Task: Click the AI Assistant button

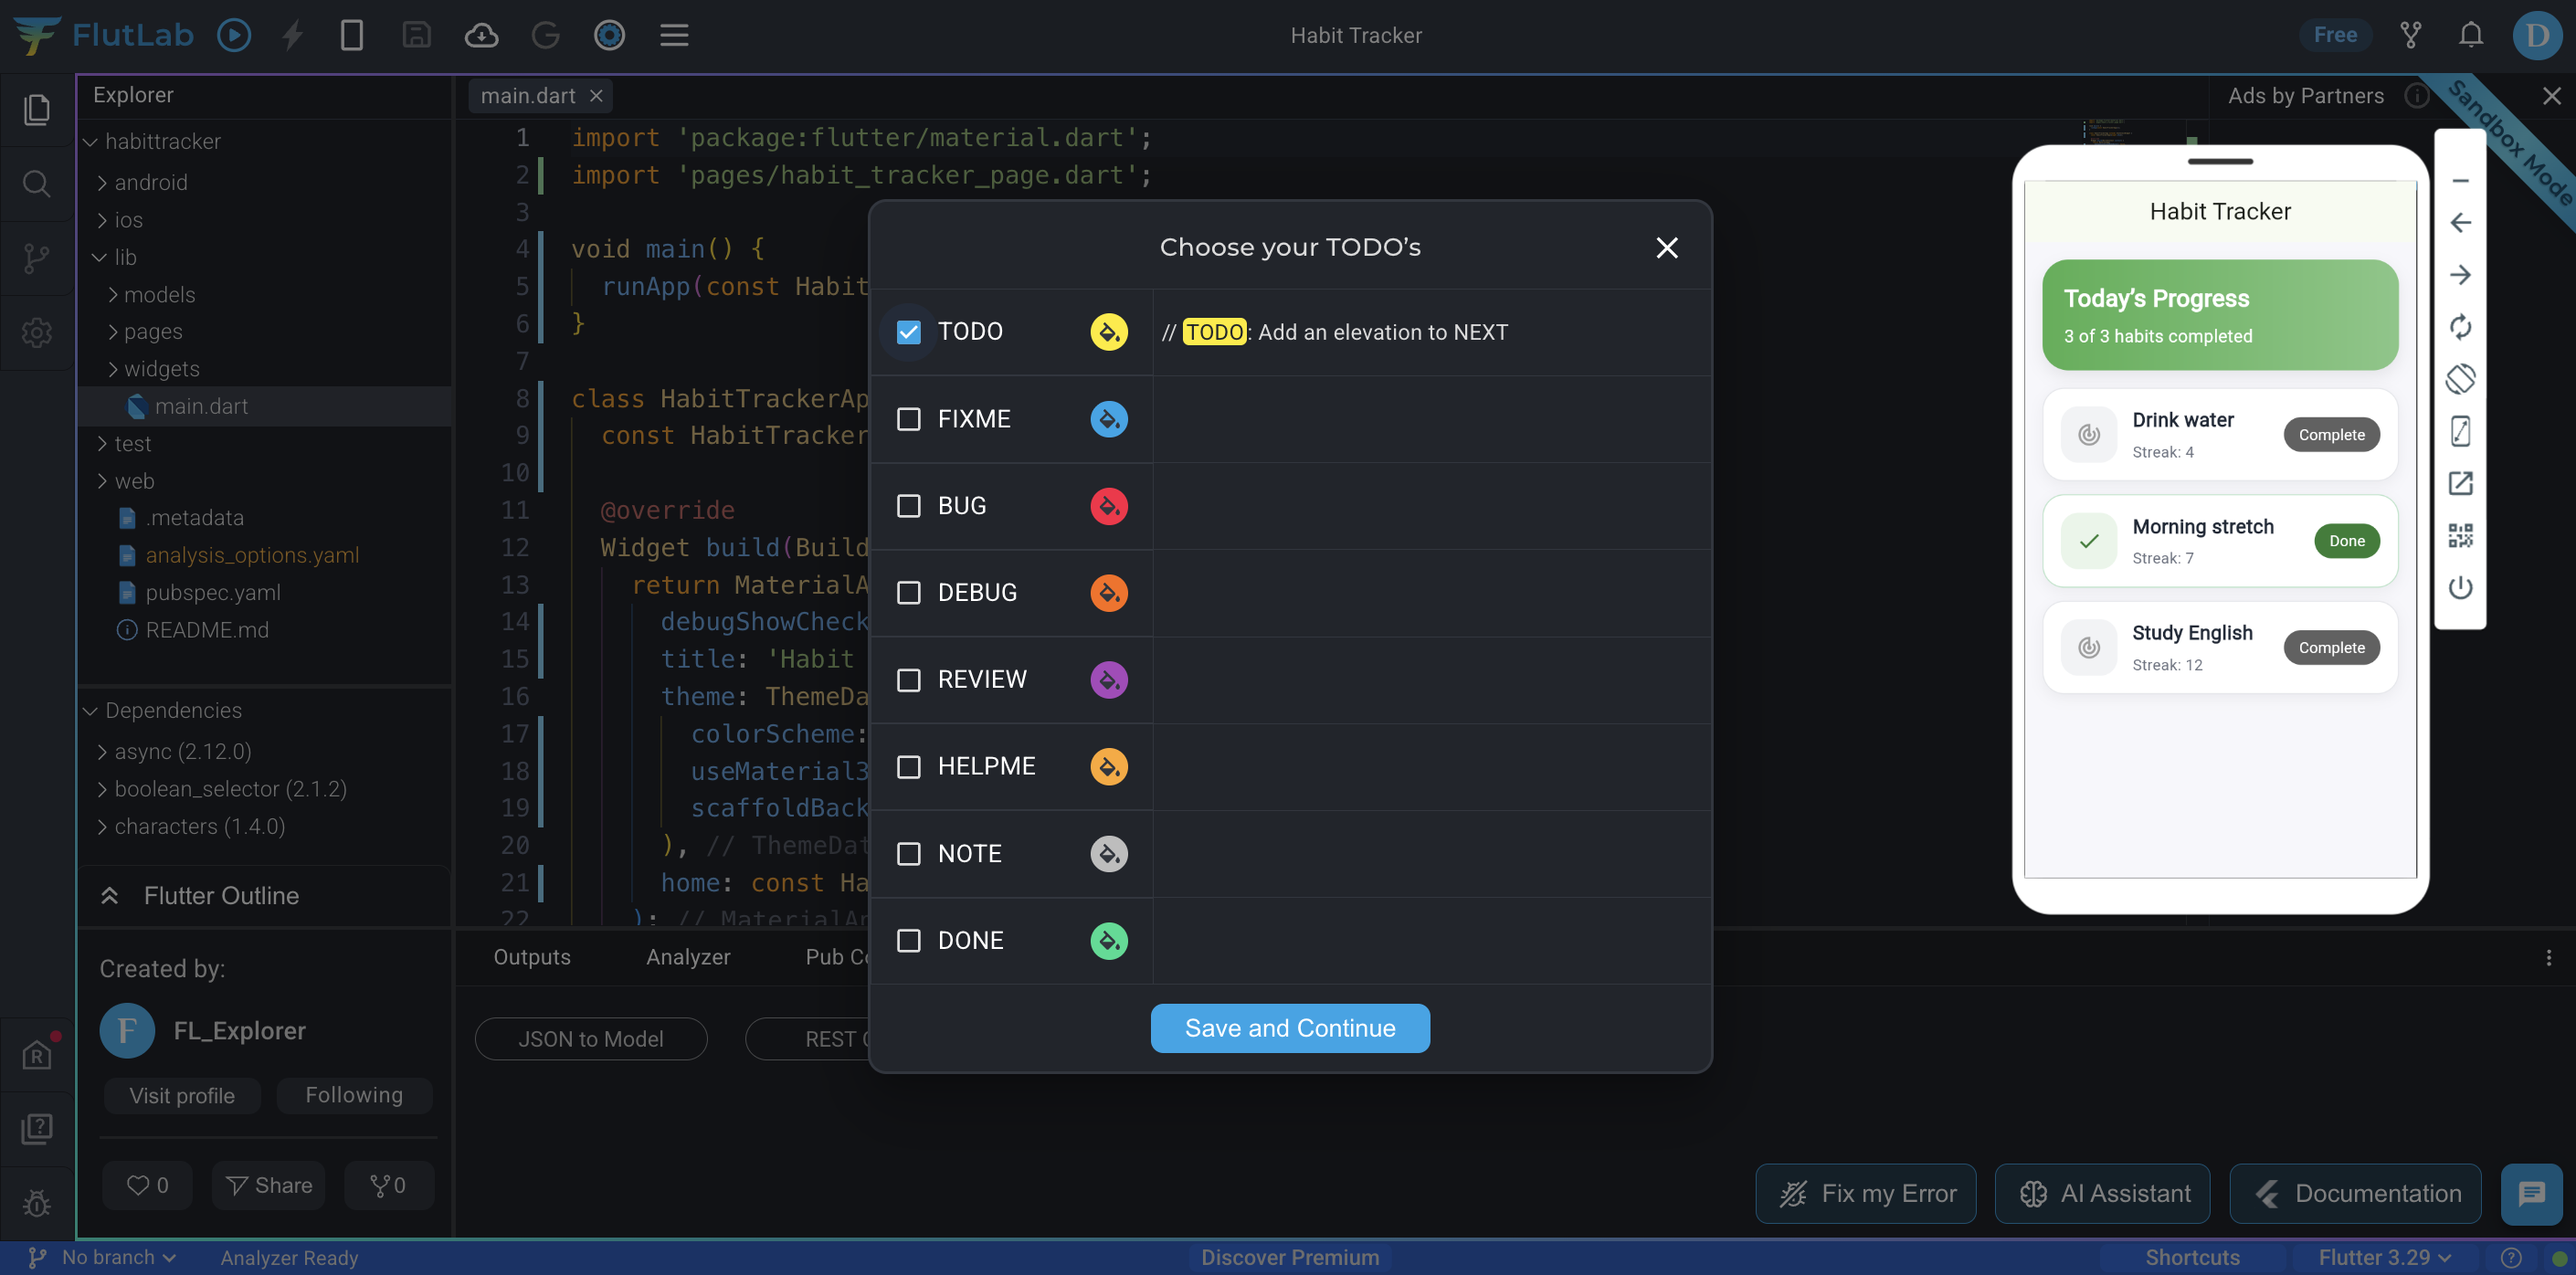Action: pyautogui.click(x=2103, y=1193)
